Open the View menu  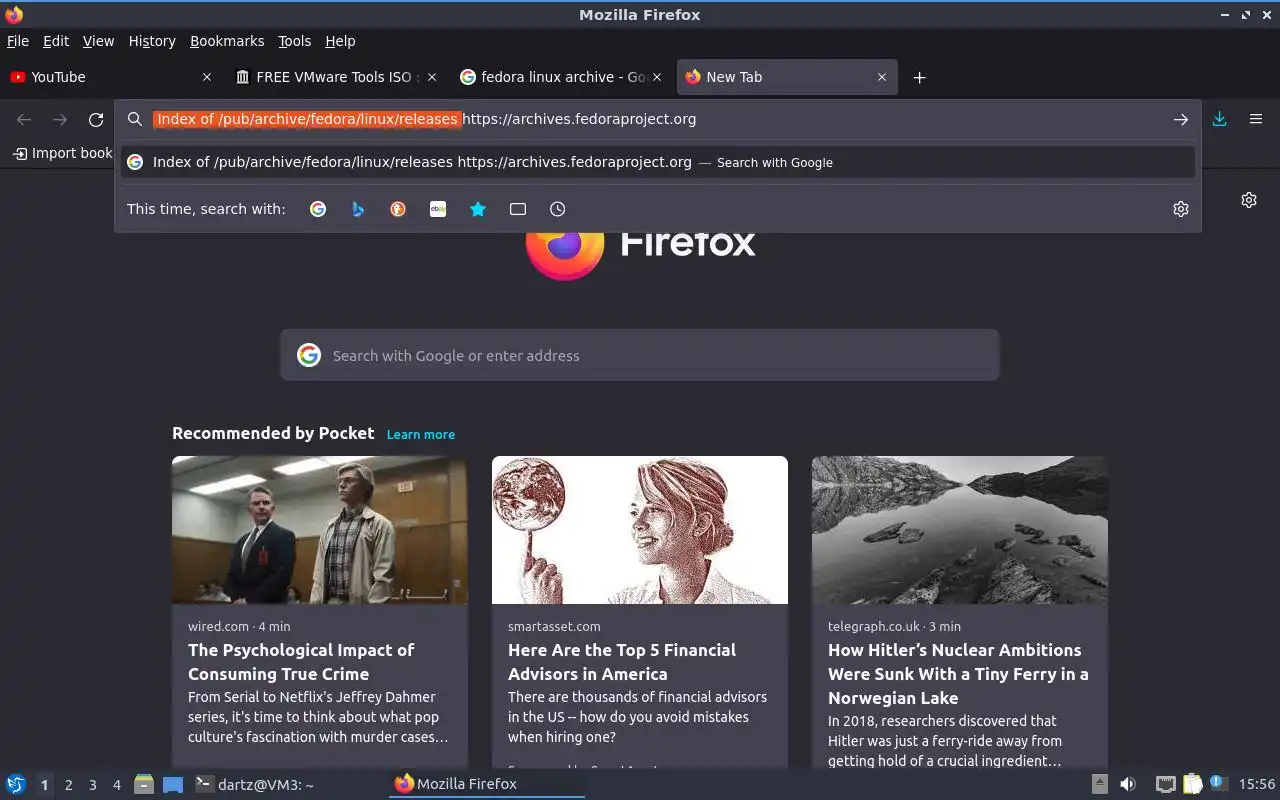[x=98, y=41]
